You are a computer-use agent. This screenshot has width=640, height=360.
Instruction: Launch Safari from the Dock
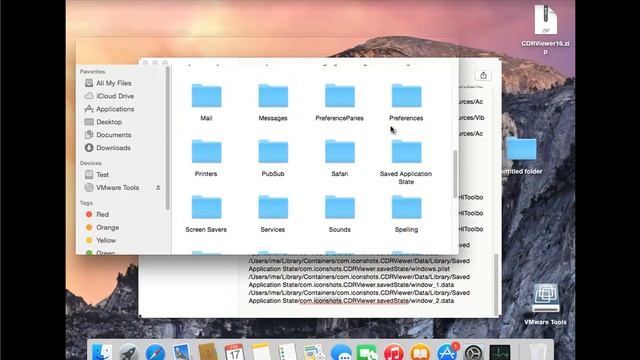(x=156, y=352)
